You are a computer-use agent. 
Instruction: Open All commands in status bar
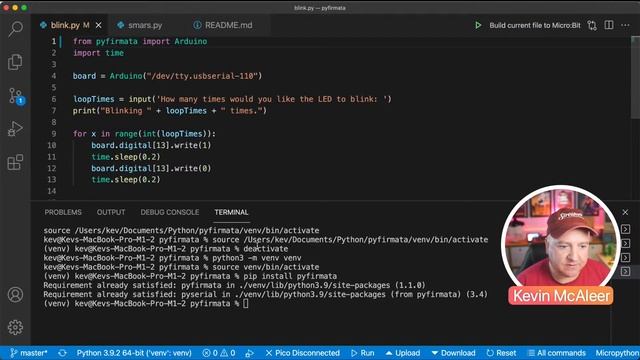point(556,353)
